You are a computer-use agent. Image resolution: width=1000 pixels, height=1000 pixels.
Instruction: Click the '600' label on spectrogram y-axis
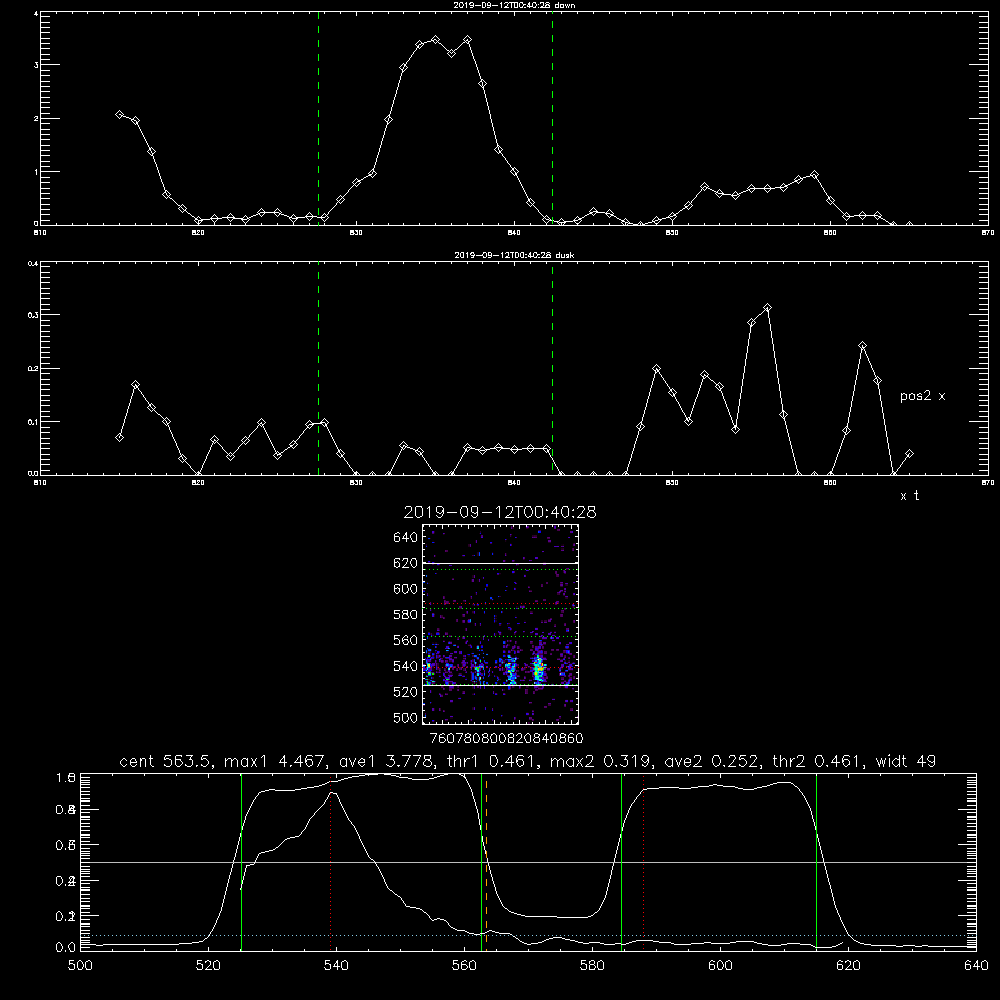pos(406,589)
